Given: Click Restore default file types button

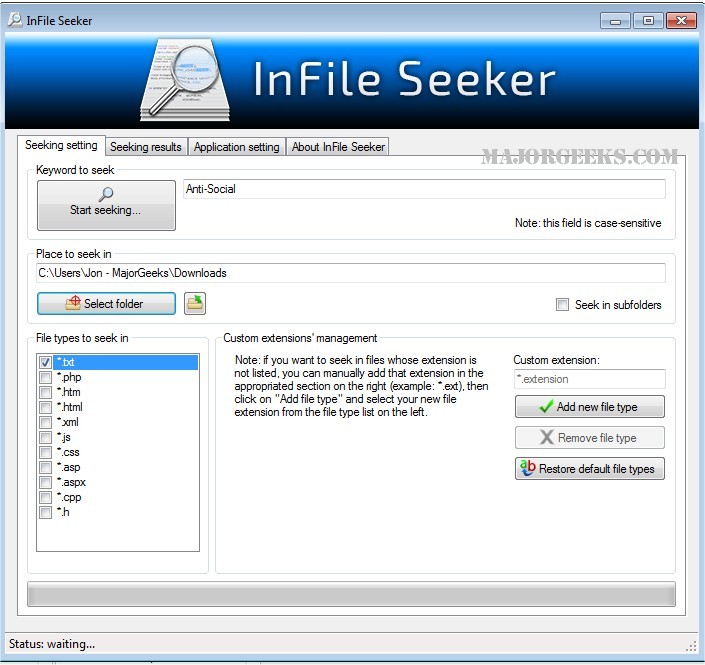Looking at the screenshot, I should (x=589, y=469).
